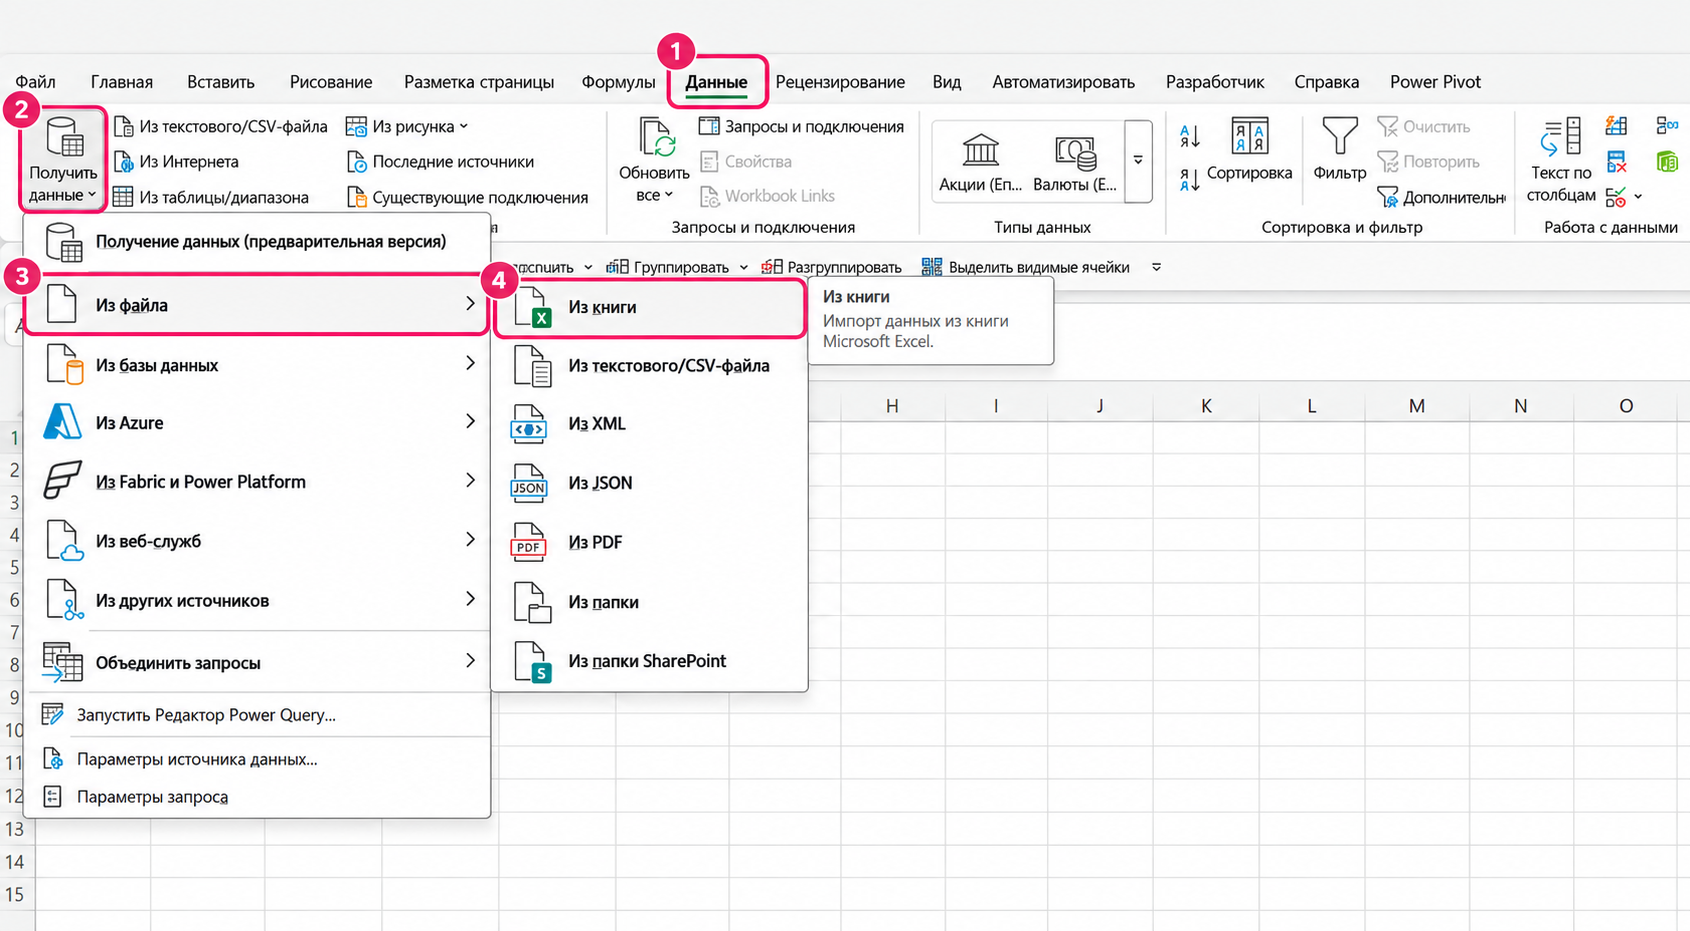The height and width of the screenshot is (931, 1690).
Task: Select the Из папки SharePoint icon
Action: pos(533,661)
